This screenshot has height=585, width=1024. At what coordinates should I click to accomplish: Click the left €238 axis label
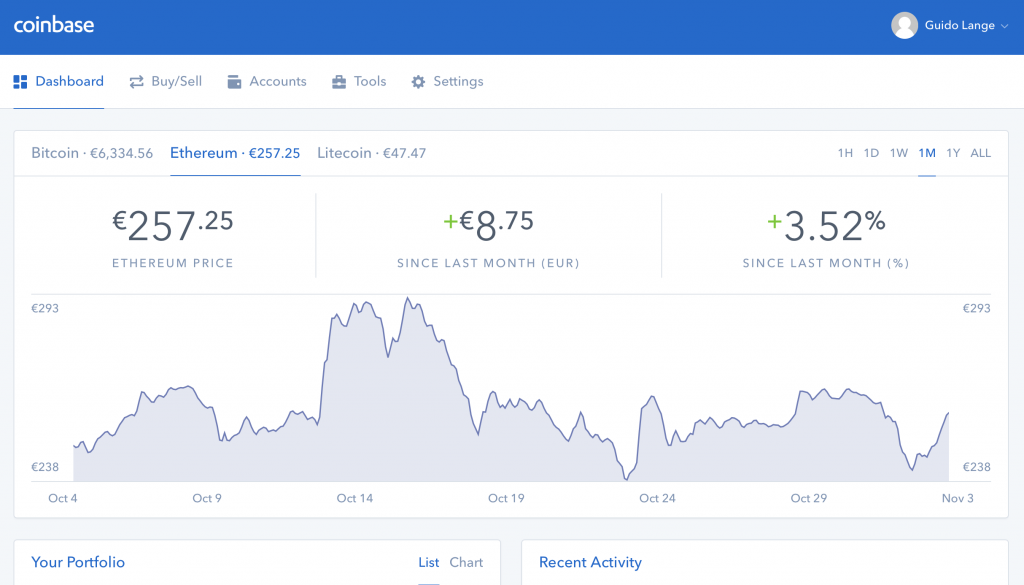pos(45,467)
